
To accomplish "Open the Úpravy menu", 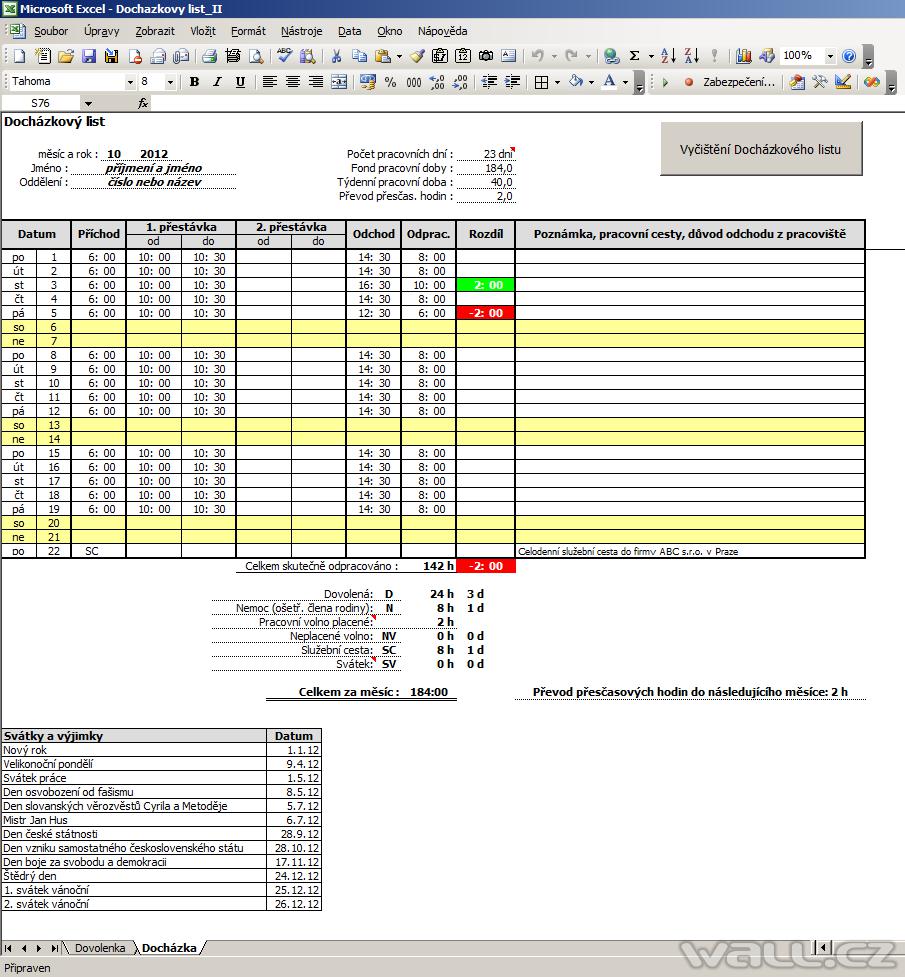I will coord(102,31).
